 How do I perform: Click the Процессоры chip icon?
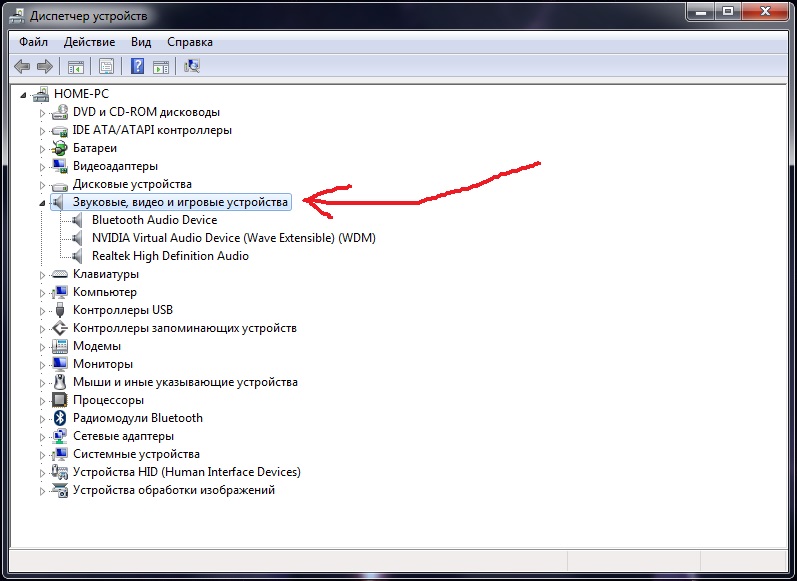[60, 400]
